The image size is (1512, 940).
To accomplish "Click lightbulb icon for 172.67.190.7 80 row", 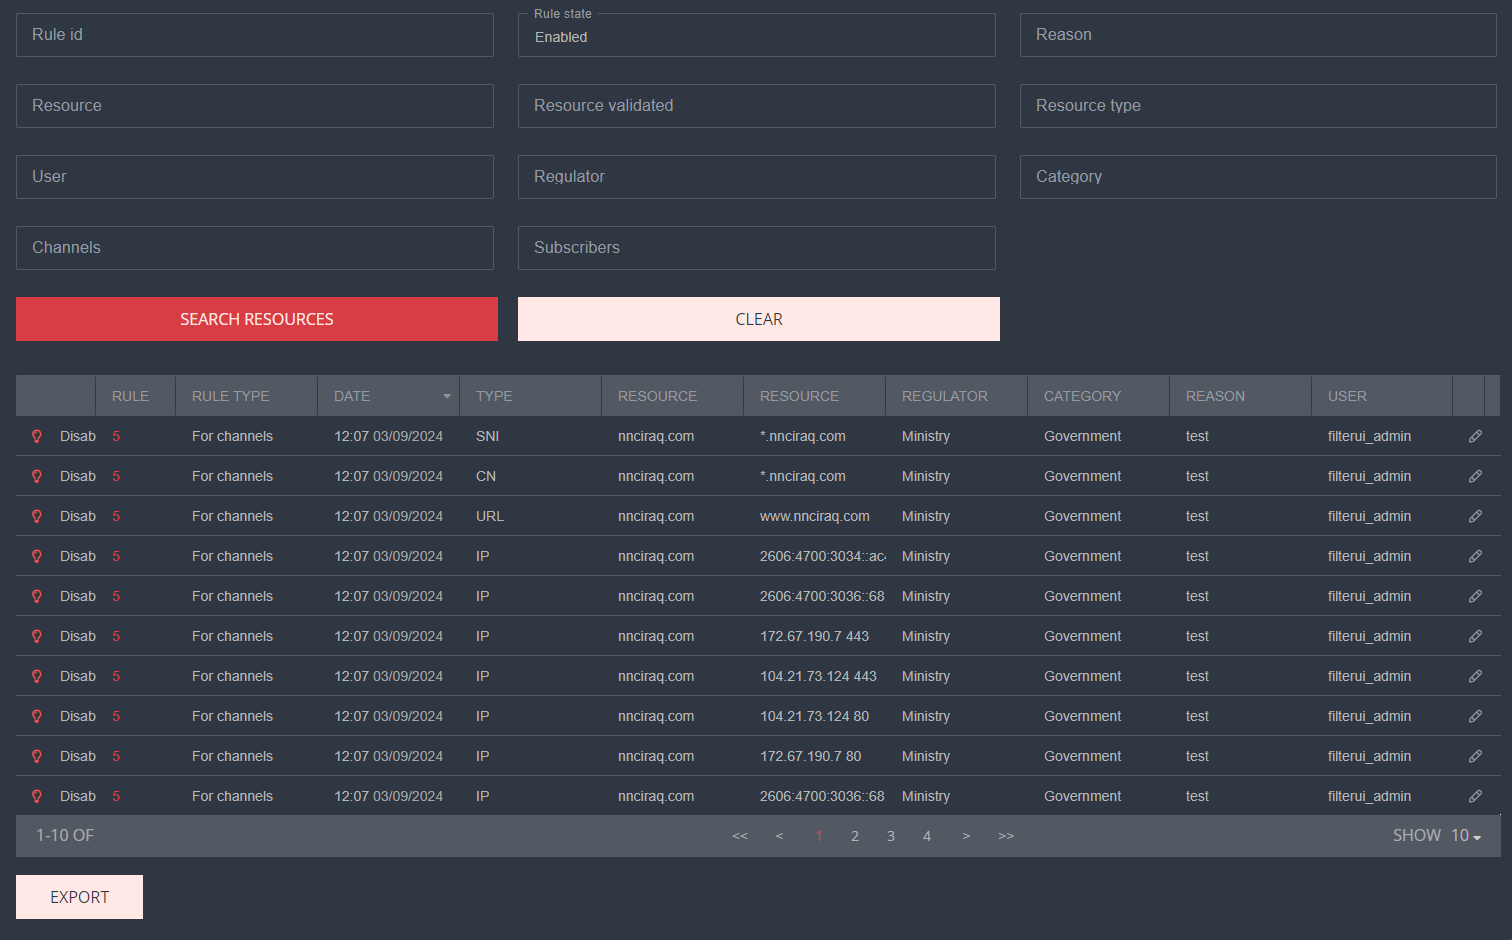I will point(37,756).
